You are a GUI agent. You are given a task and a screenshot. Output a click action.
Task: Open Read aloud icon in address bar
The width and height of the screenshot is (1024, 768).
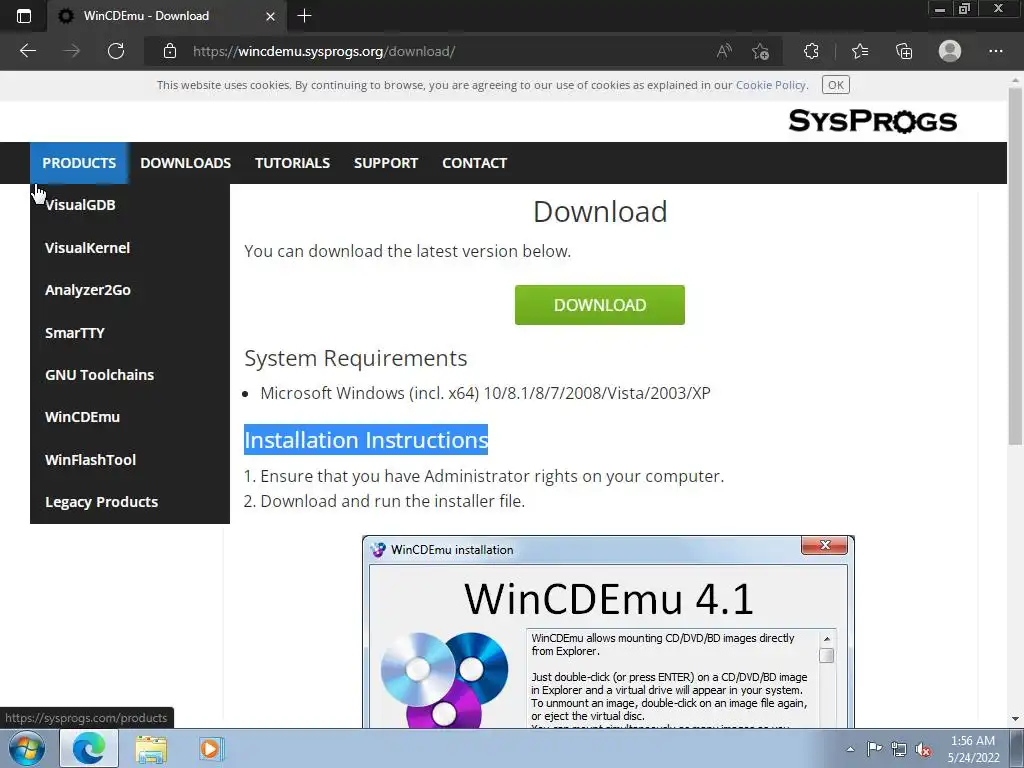724,51
